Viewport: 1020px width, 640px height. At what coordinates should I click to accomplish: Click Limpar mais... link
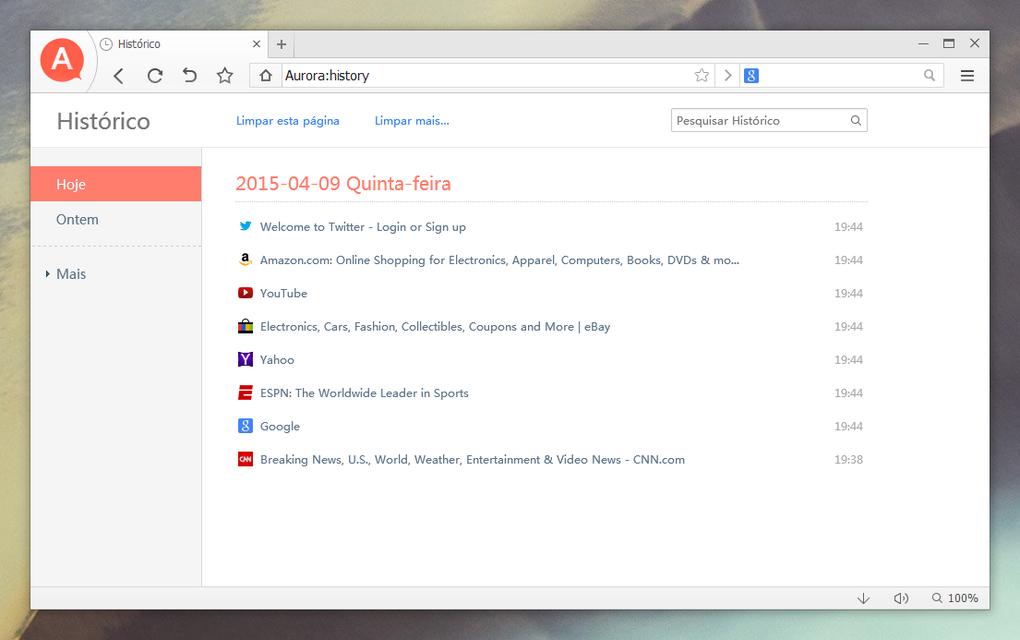412,121
